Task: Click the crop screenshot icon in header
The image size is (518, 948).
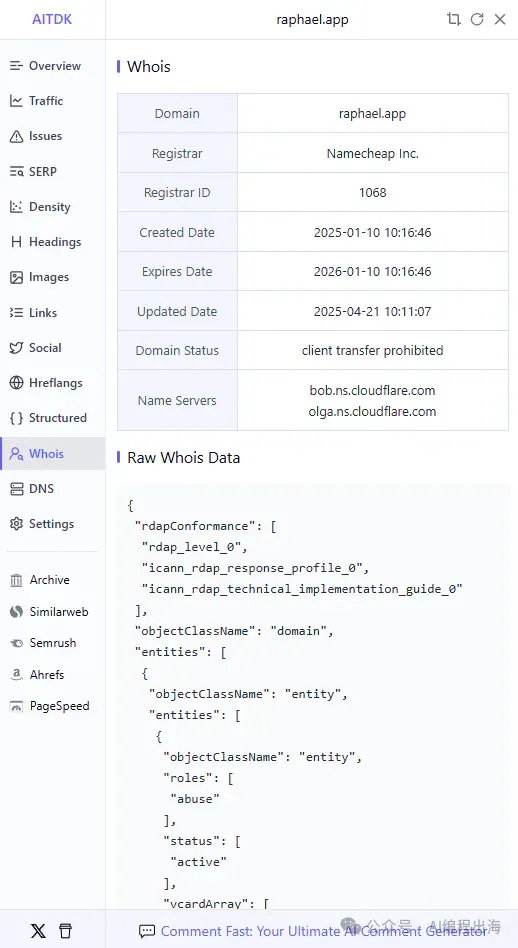Action: pos(453,19)
